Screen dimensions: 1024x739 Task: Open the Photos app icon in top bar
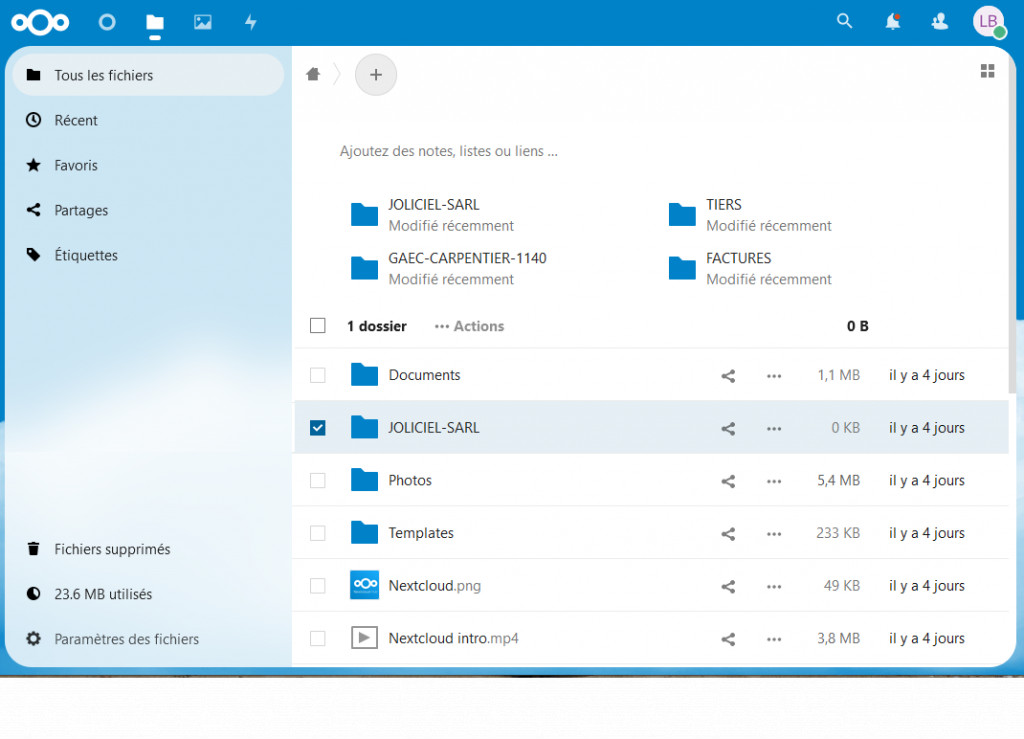tap(203, 22)
